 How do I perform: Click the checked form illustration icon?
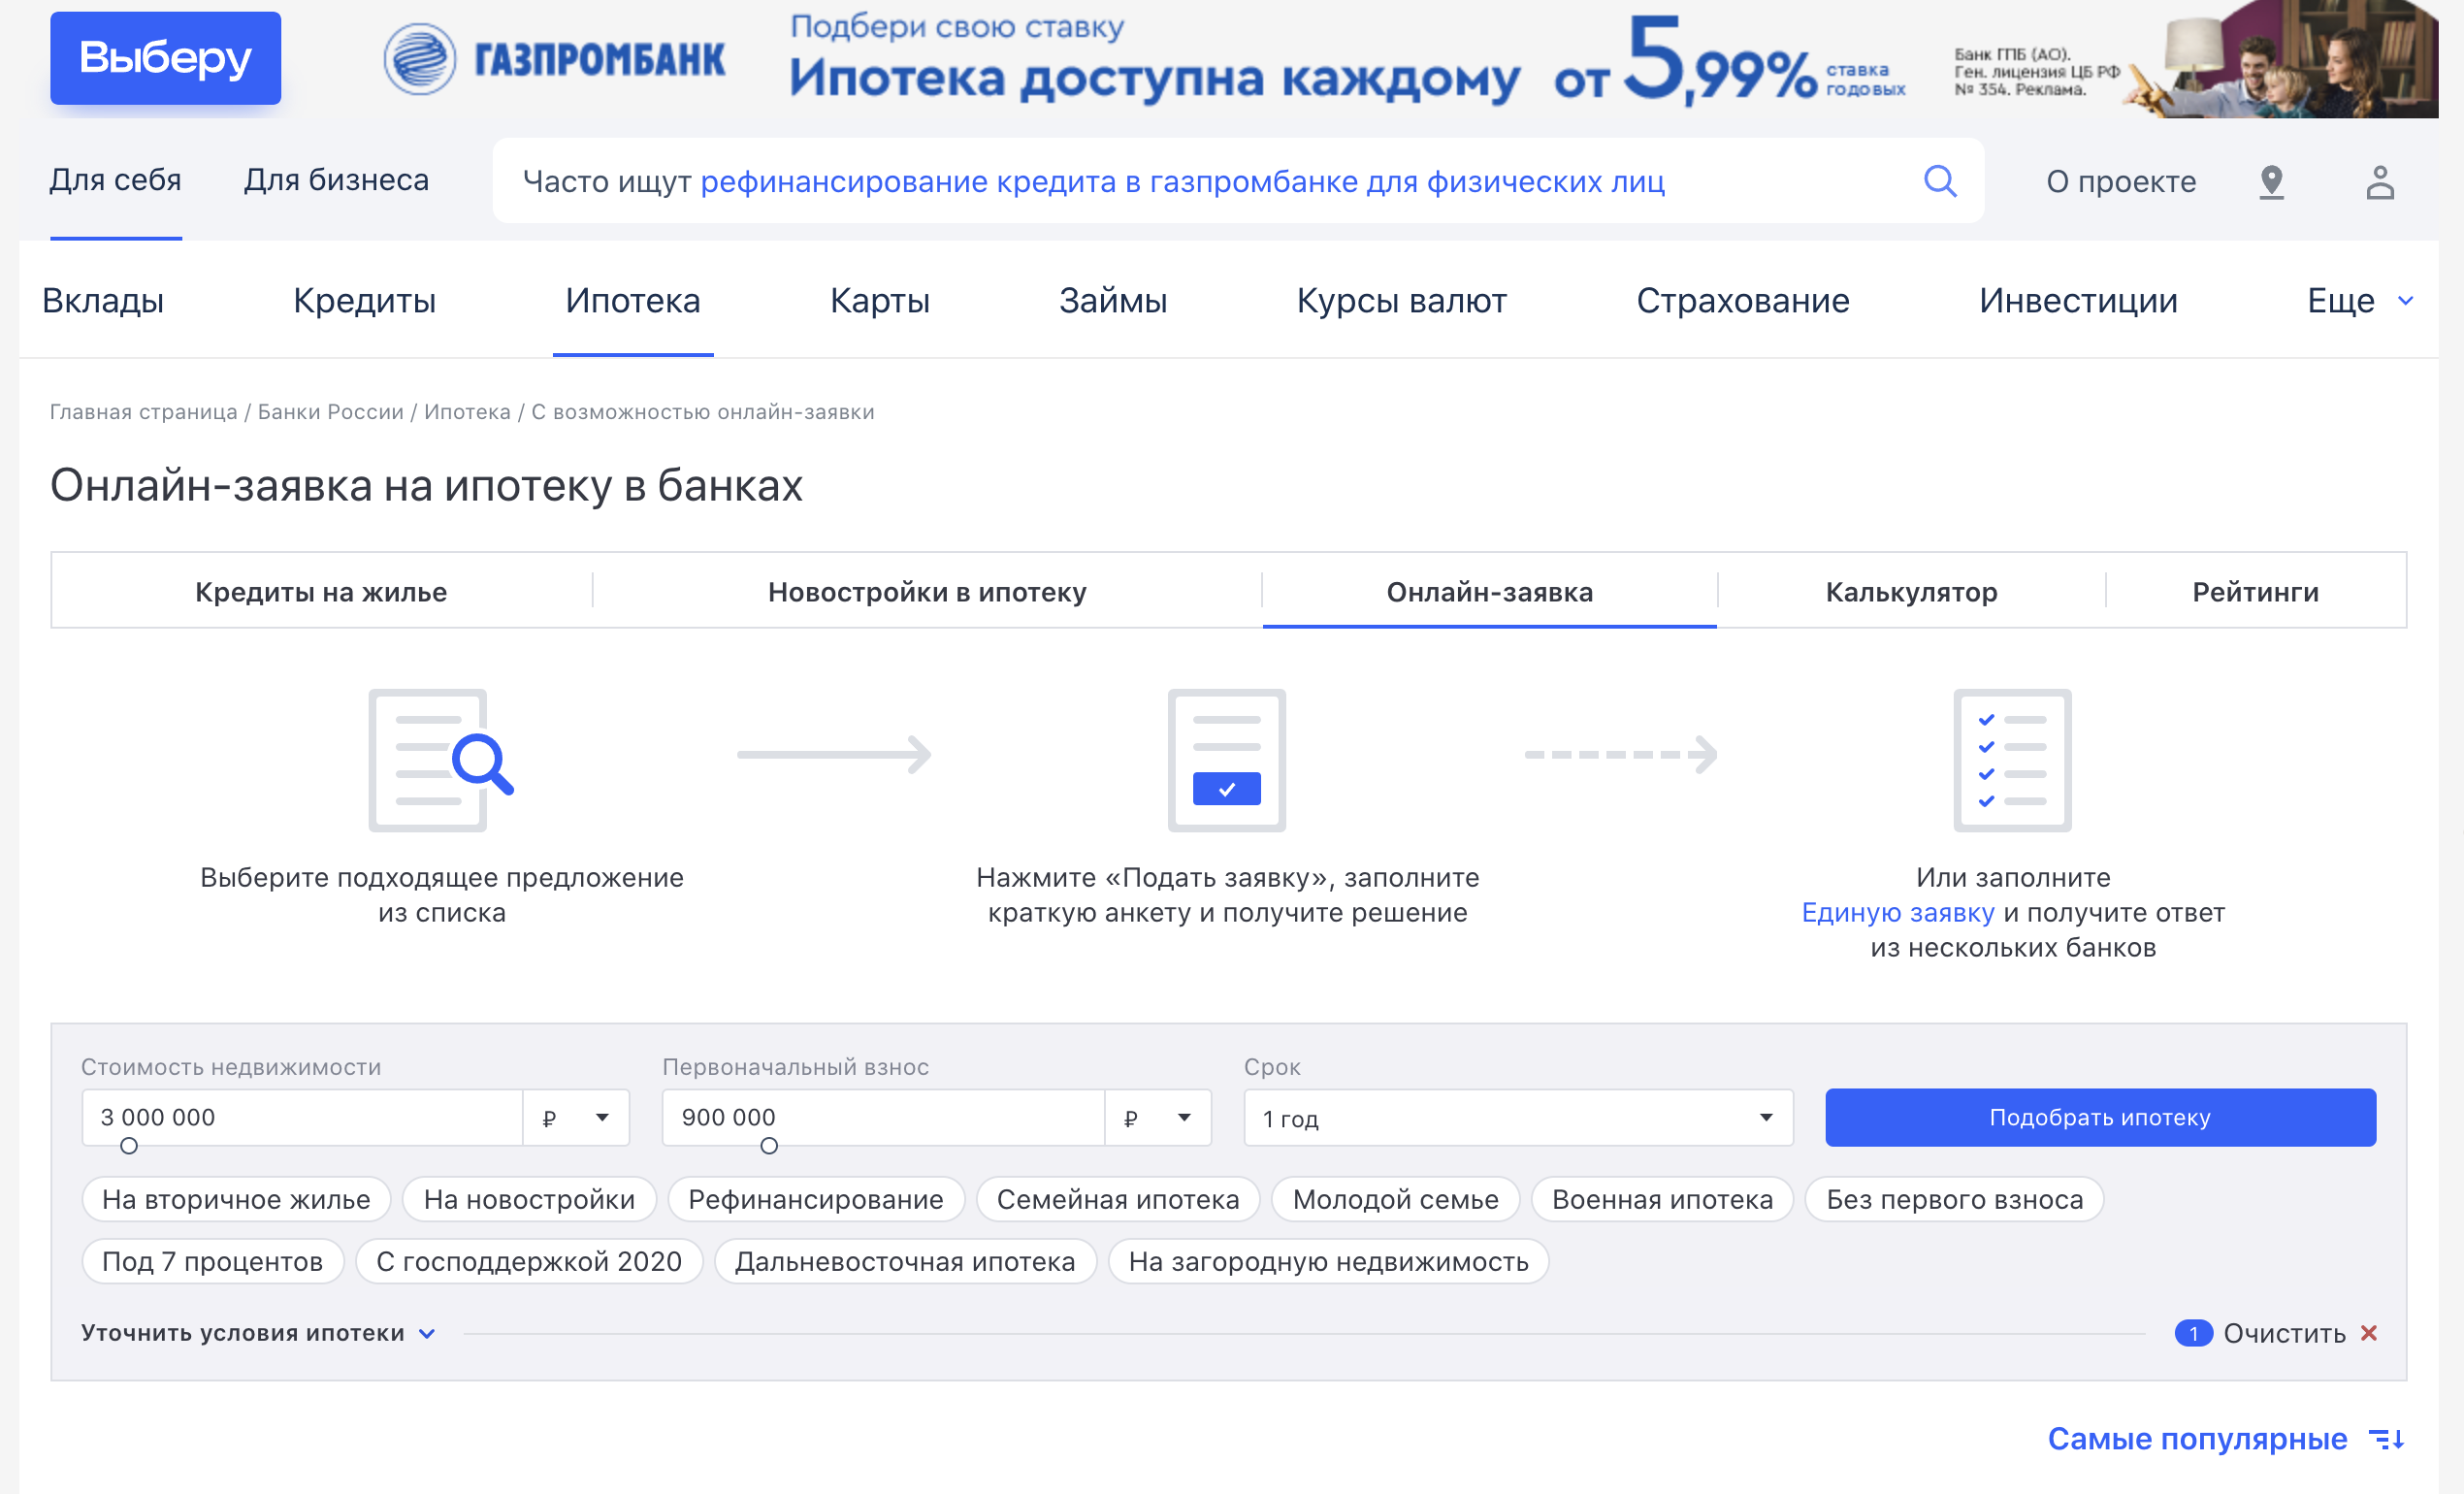coord(1227,760)
